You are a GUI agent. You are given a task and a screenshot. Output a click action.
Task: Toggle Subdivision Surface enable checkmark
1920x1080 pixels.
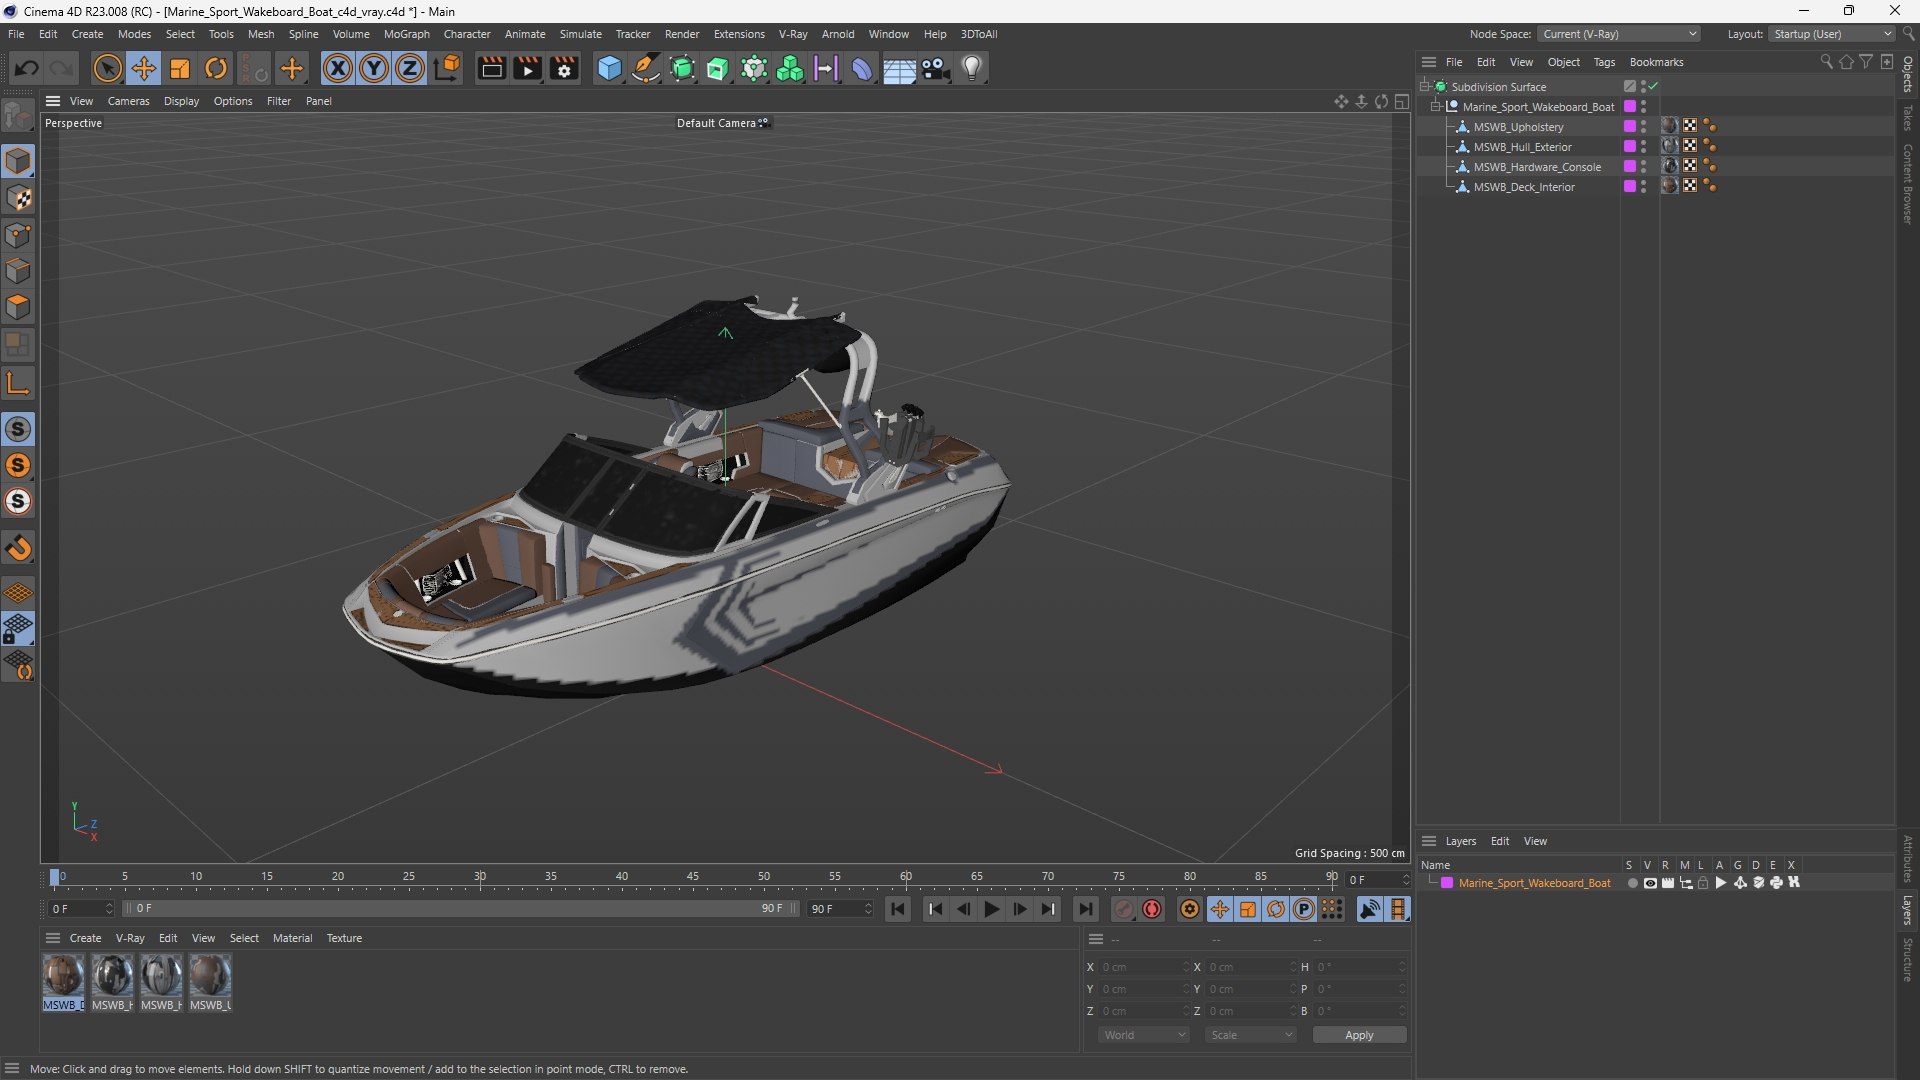(1654, 86)
